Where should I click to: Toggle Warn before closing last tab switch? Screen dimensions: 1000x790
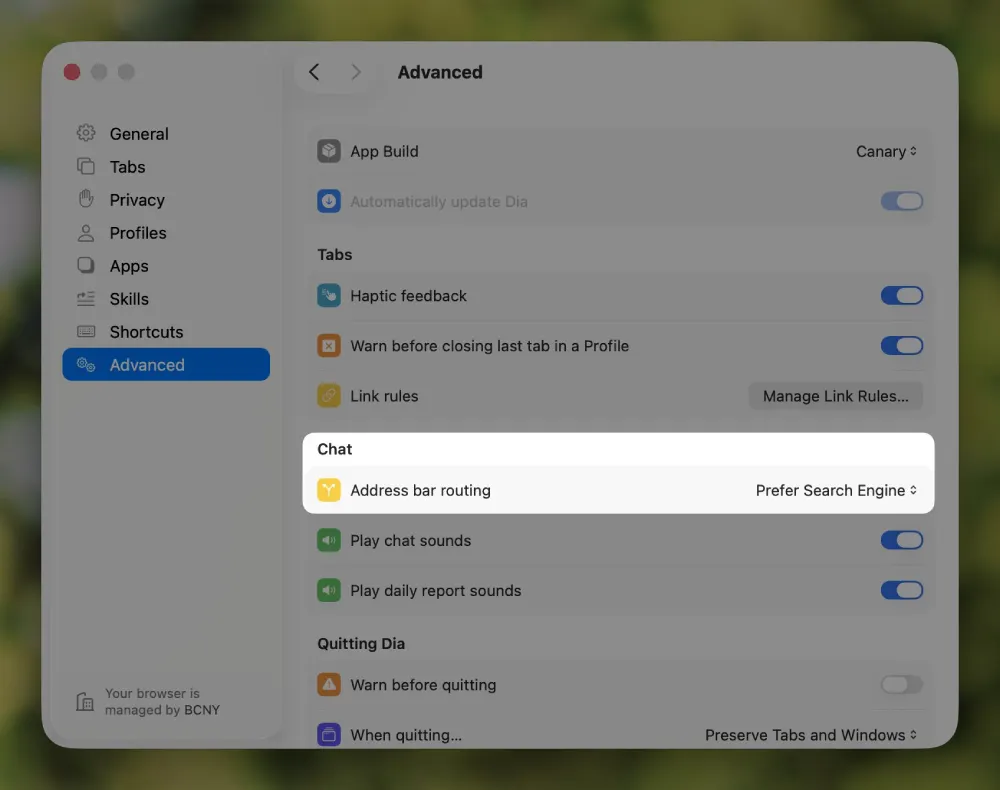(x=902, y=346)
